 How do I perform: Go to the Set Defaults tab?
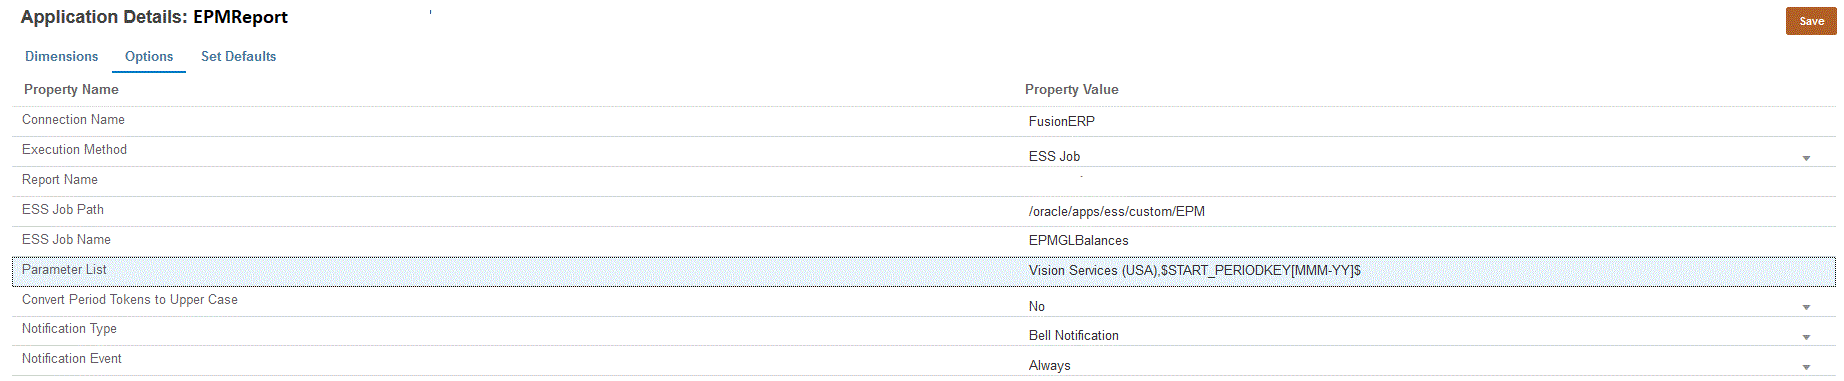pyautogui.click(x=238, y=57)
